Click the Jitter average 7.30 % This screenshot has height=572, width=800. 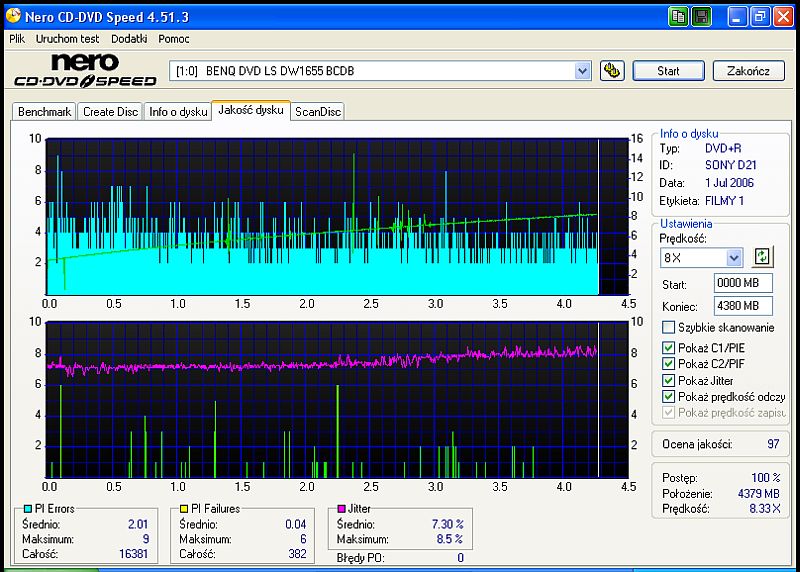pyautogui.click(x=447, y=524)
